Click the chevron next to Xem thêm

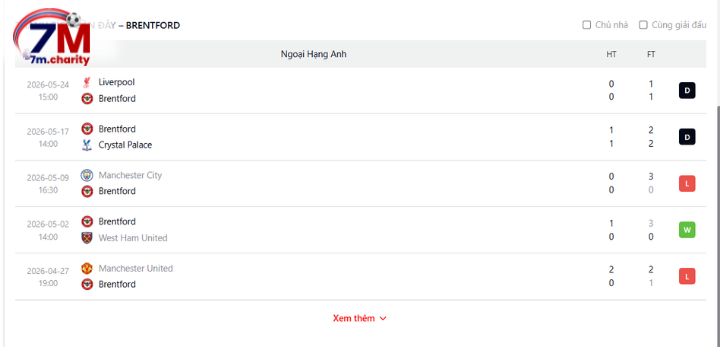383,319
